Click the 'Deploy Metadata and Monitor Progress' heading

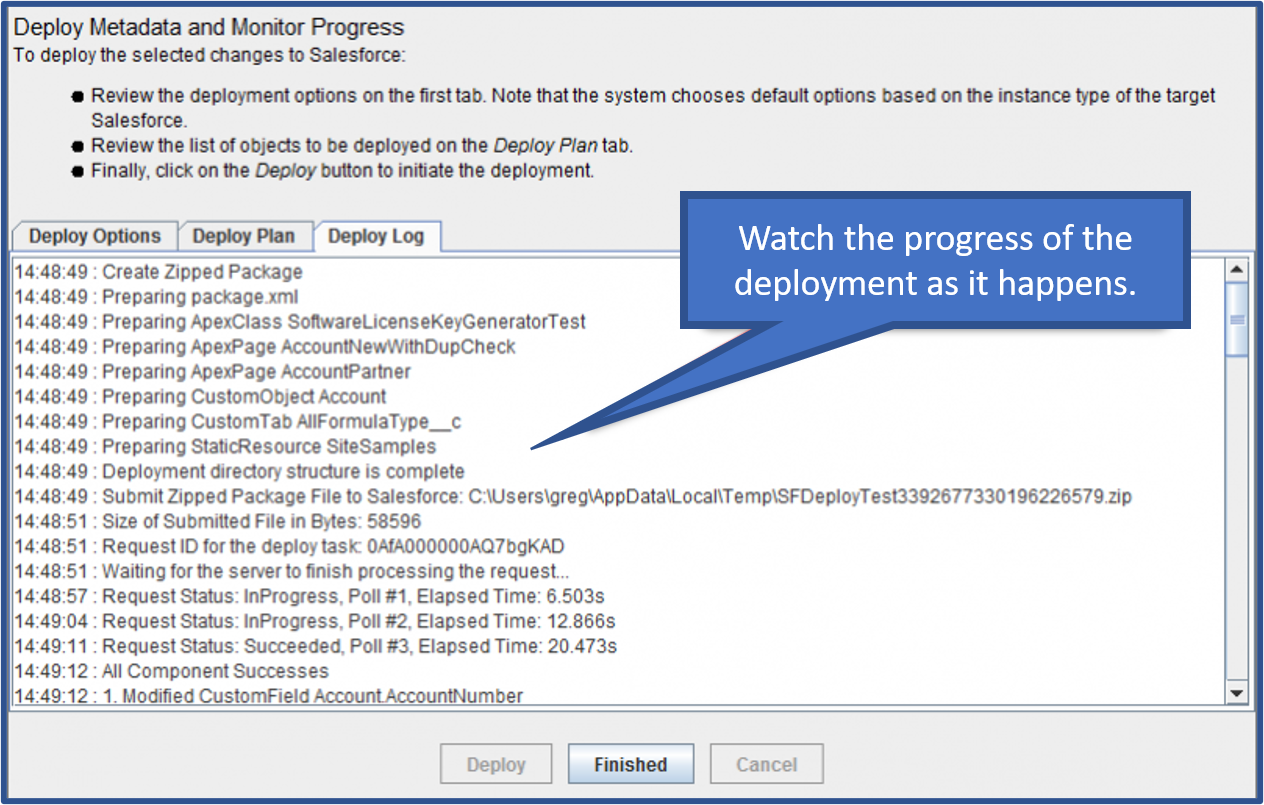(x=209, y=27)
